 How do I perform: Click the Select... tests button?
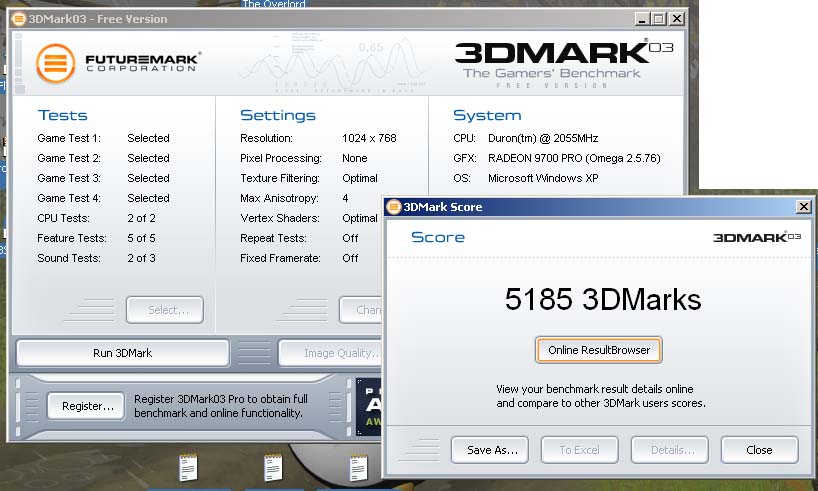tap(165, 310)
